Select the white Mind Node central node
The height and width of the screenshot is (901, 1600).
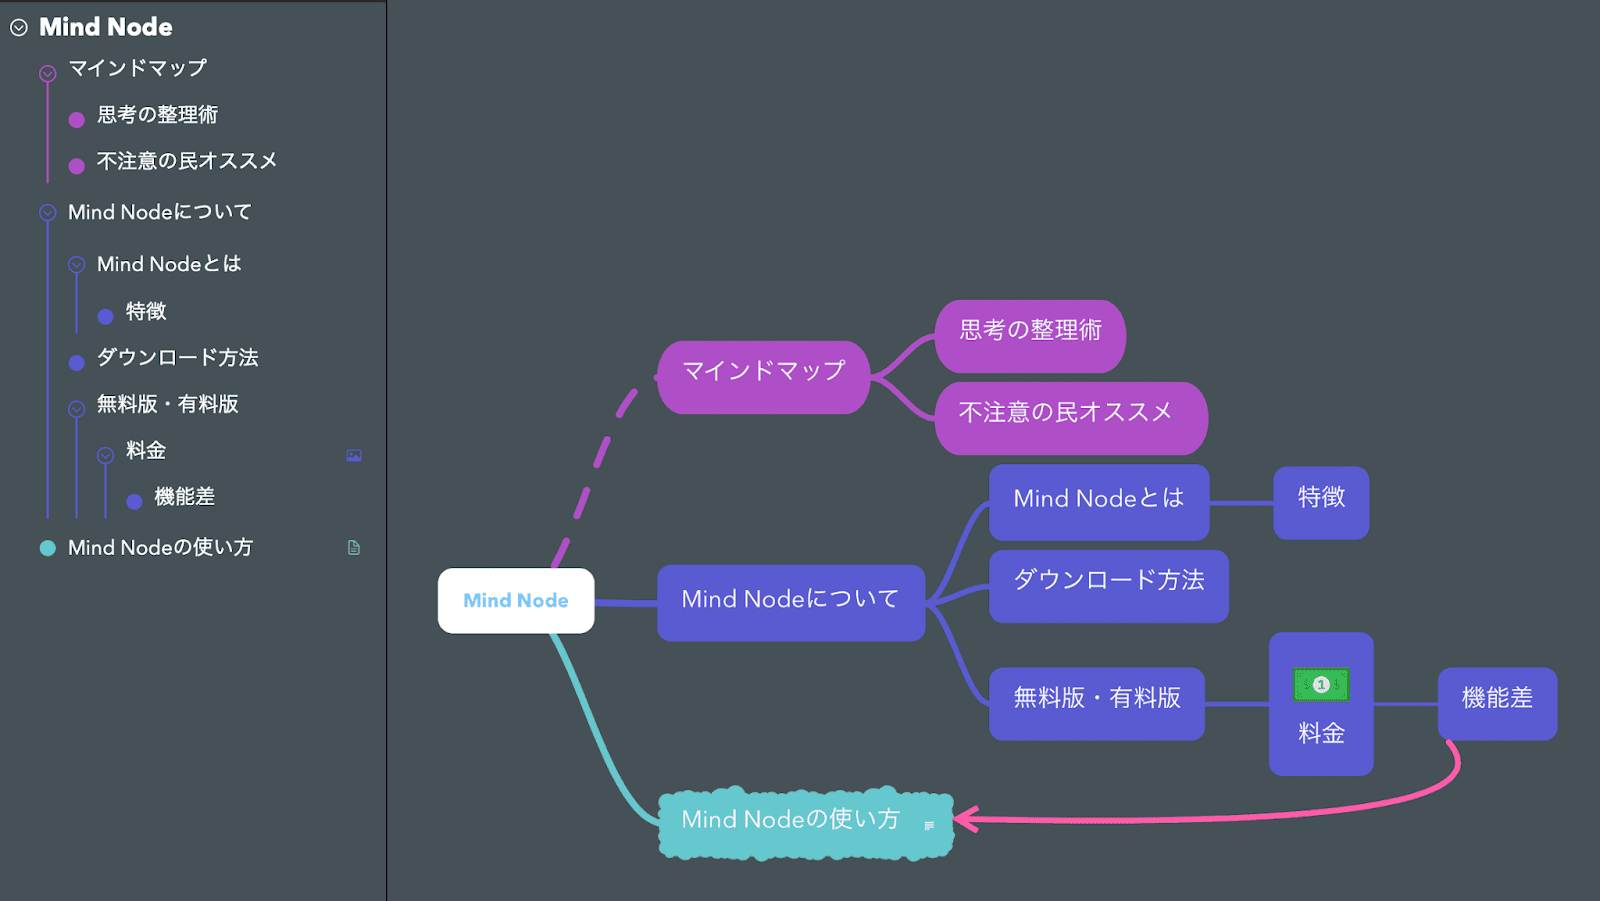(516, 600)
